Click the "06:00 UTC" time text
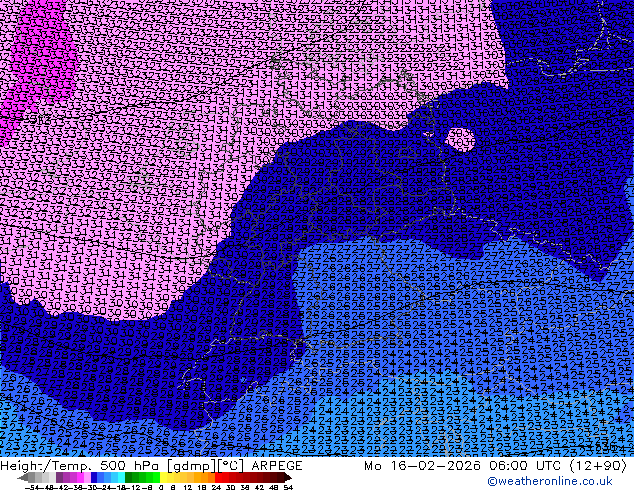This screenshot has width=634, height=490. pyautogui.click(x=526, y=466)
